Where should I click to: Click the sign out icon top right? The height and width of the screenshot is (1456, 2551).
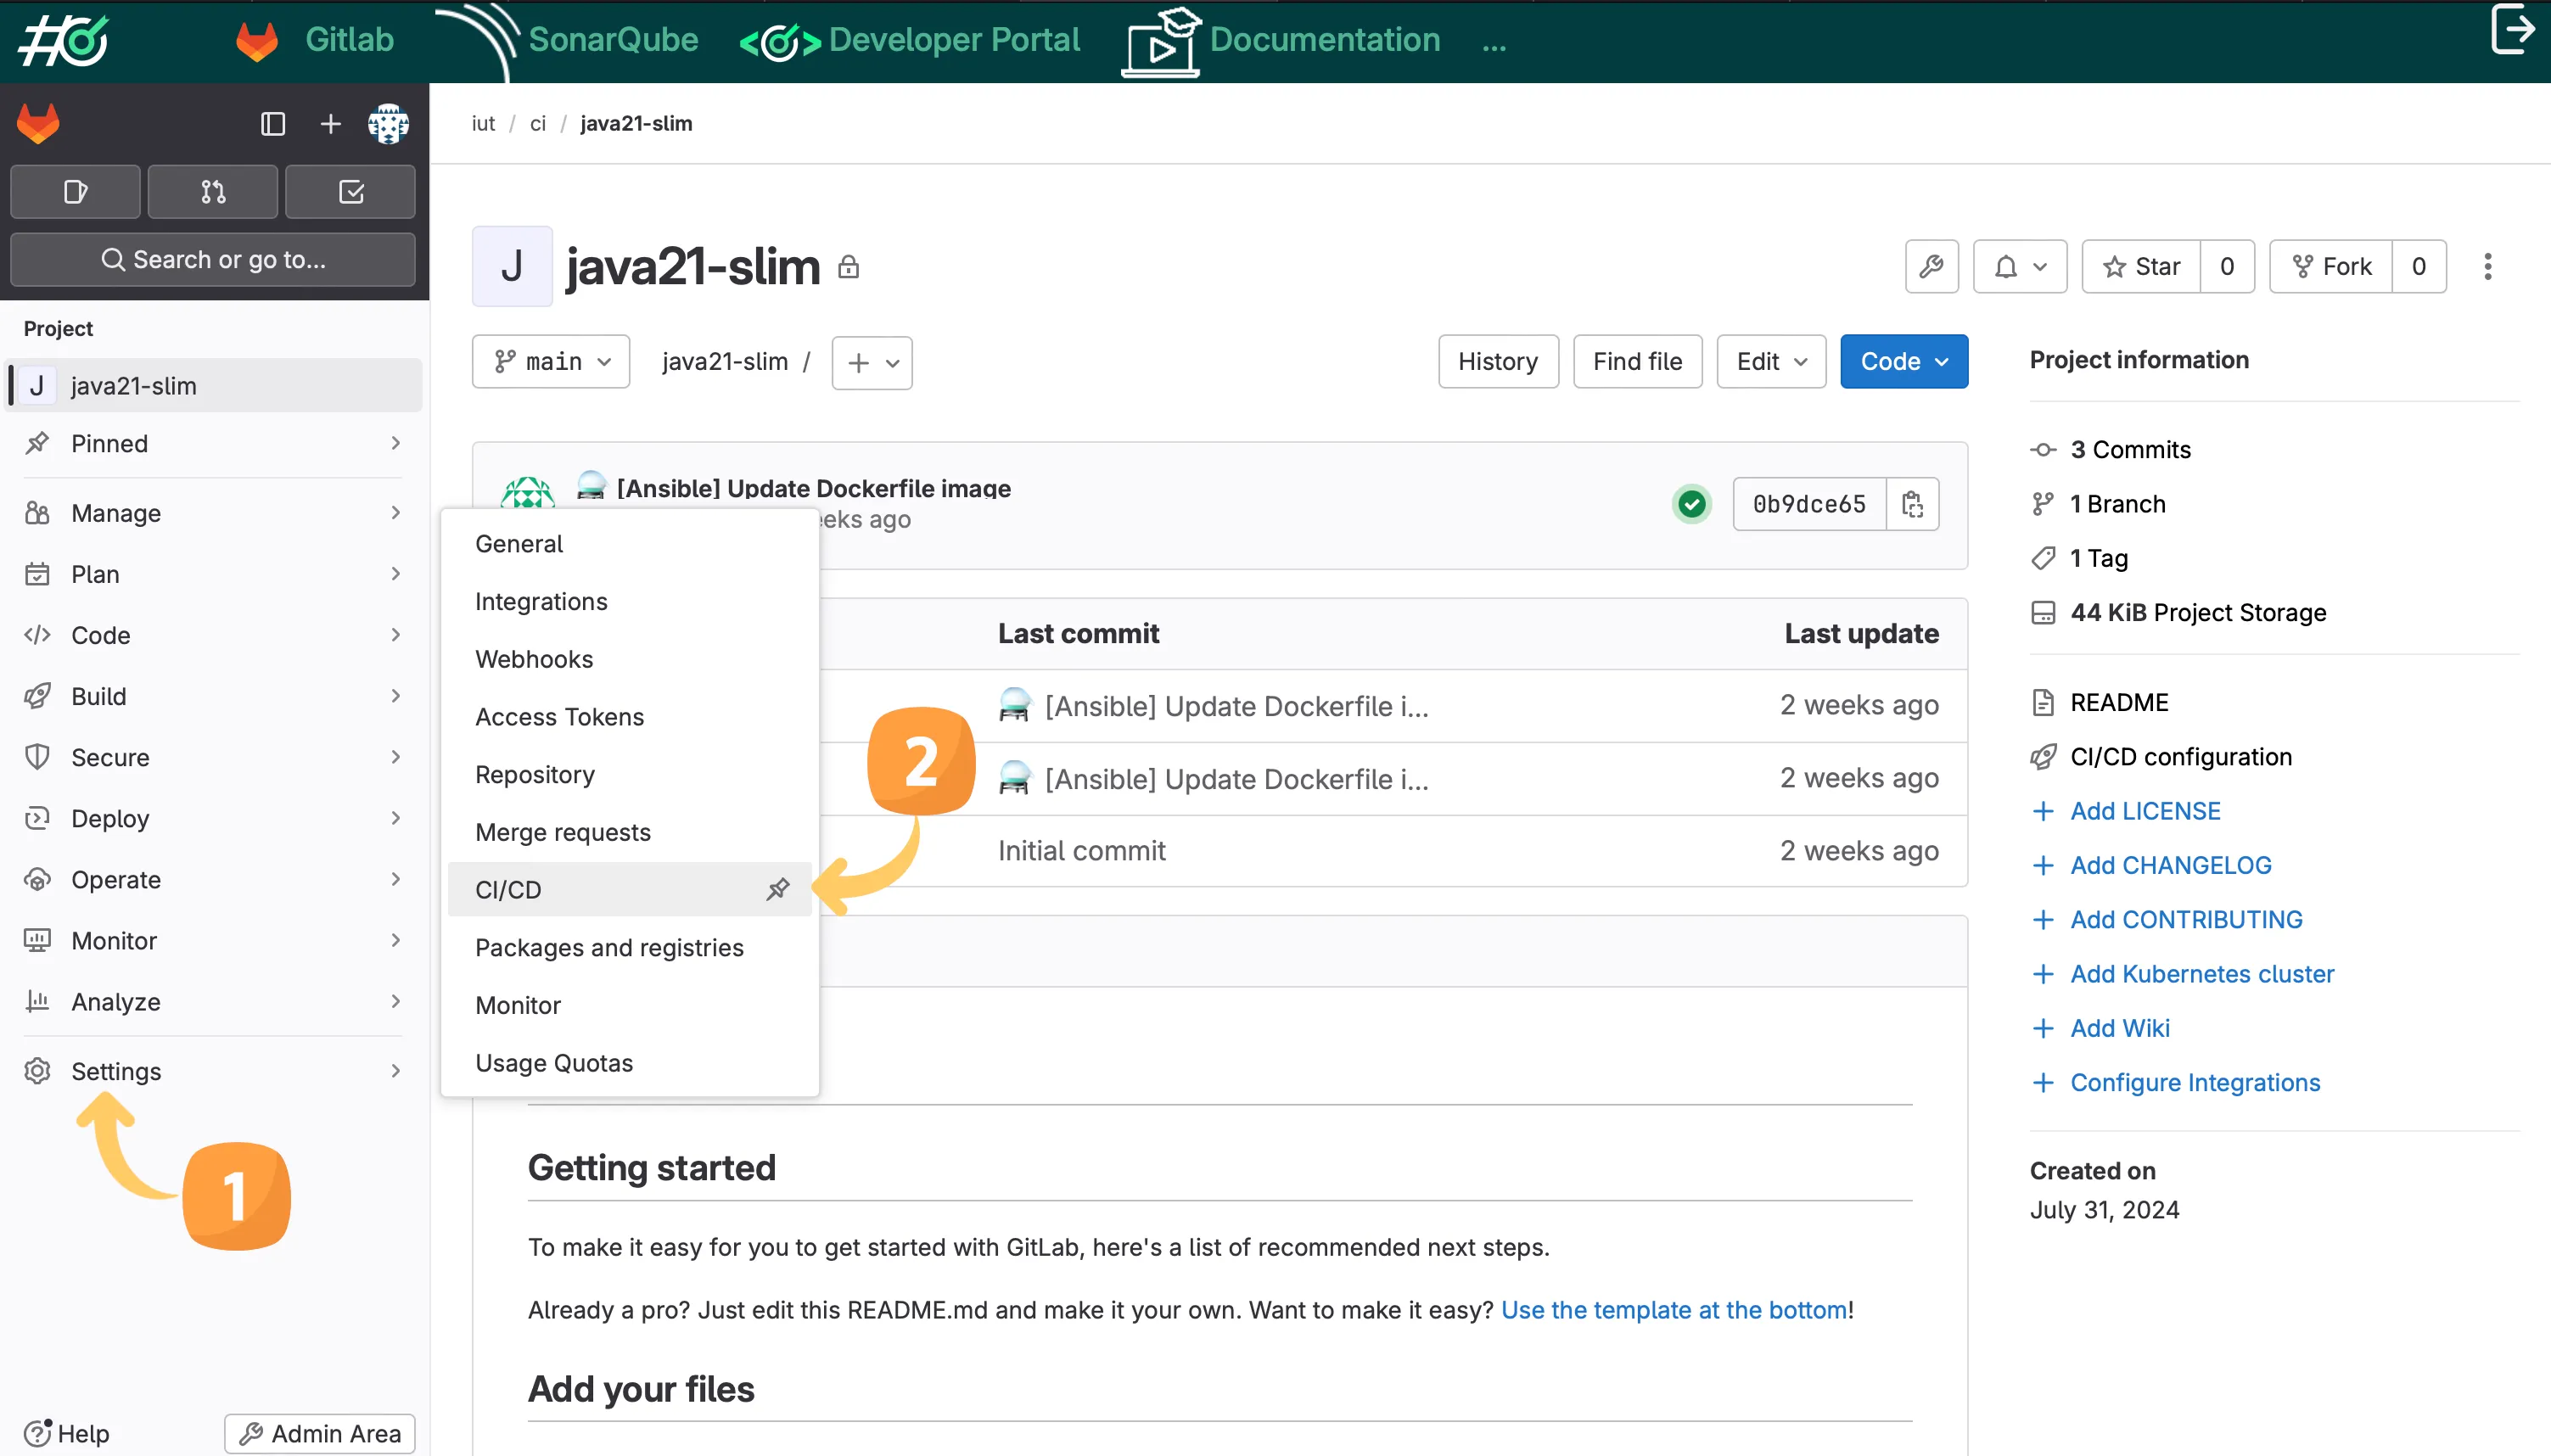[x=2512, y=30]
